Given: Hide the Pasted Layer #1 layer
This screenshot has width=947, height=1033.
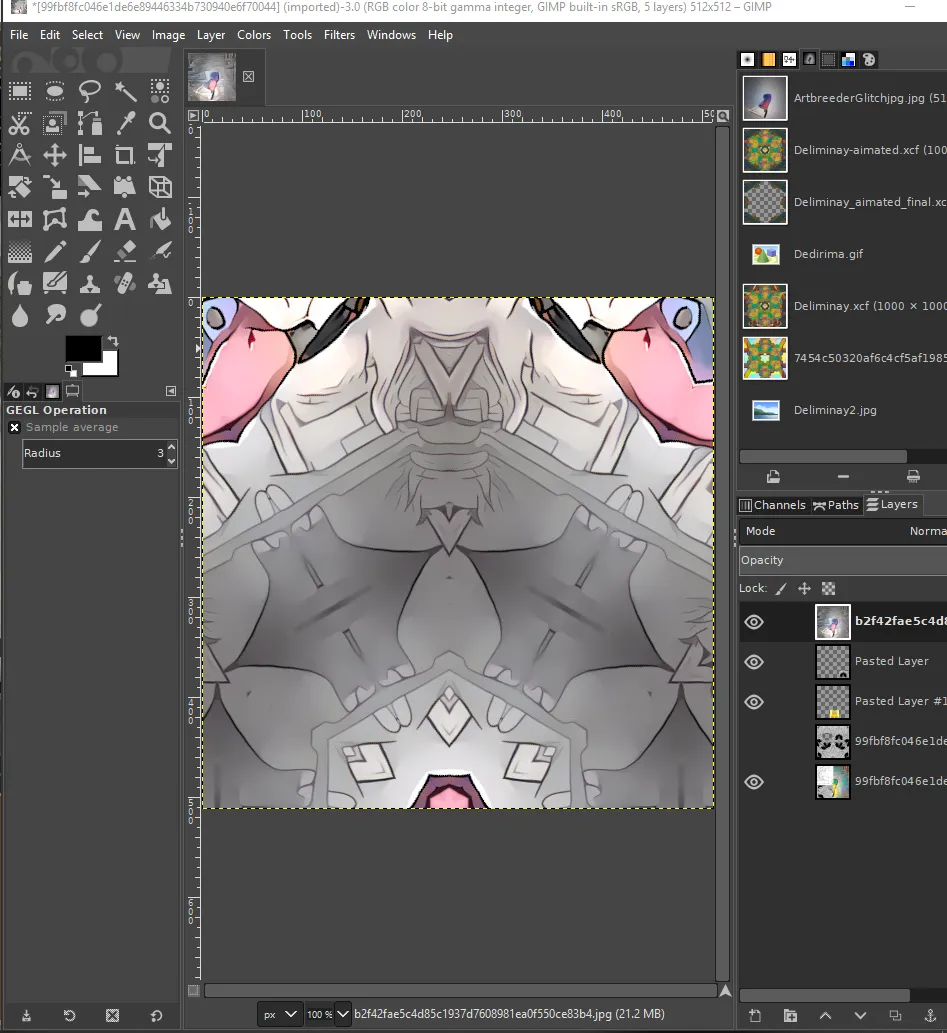Looking at the screenshot, I should (x=754, y=702).
